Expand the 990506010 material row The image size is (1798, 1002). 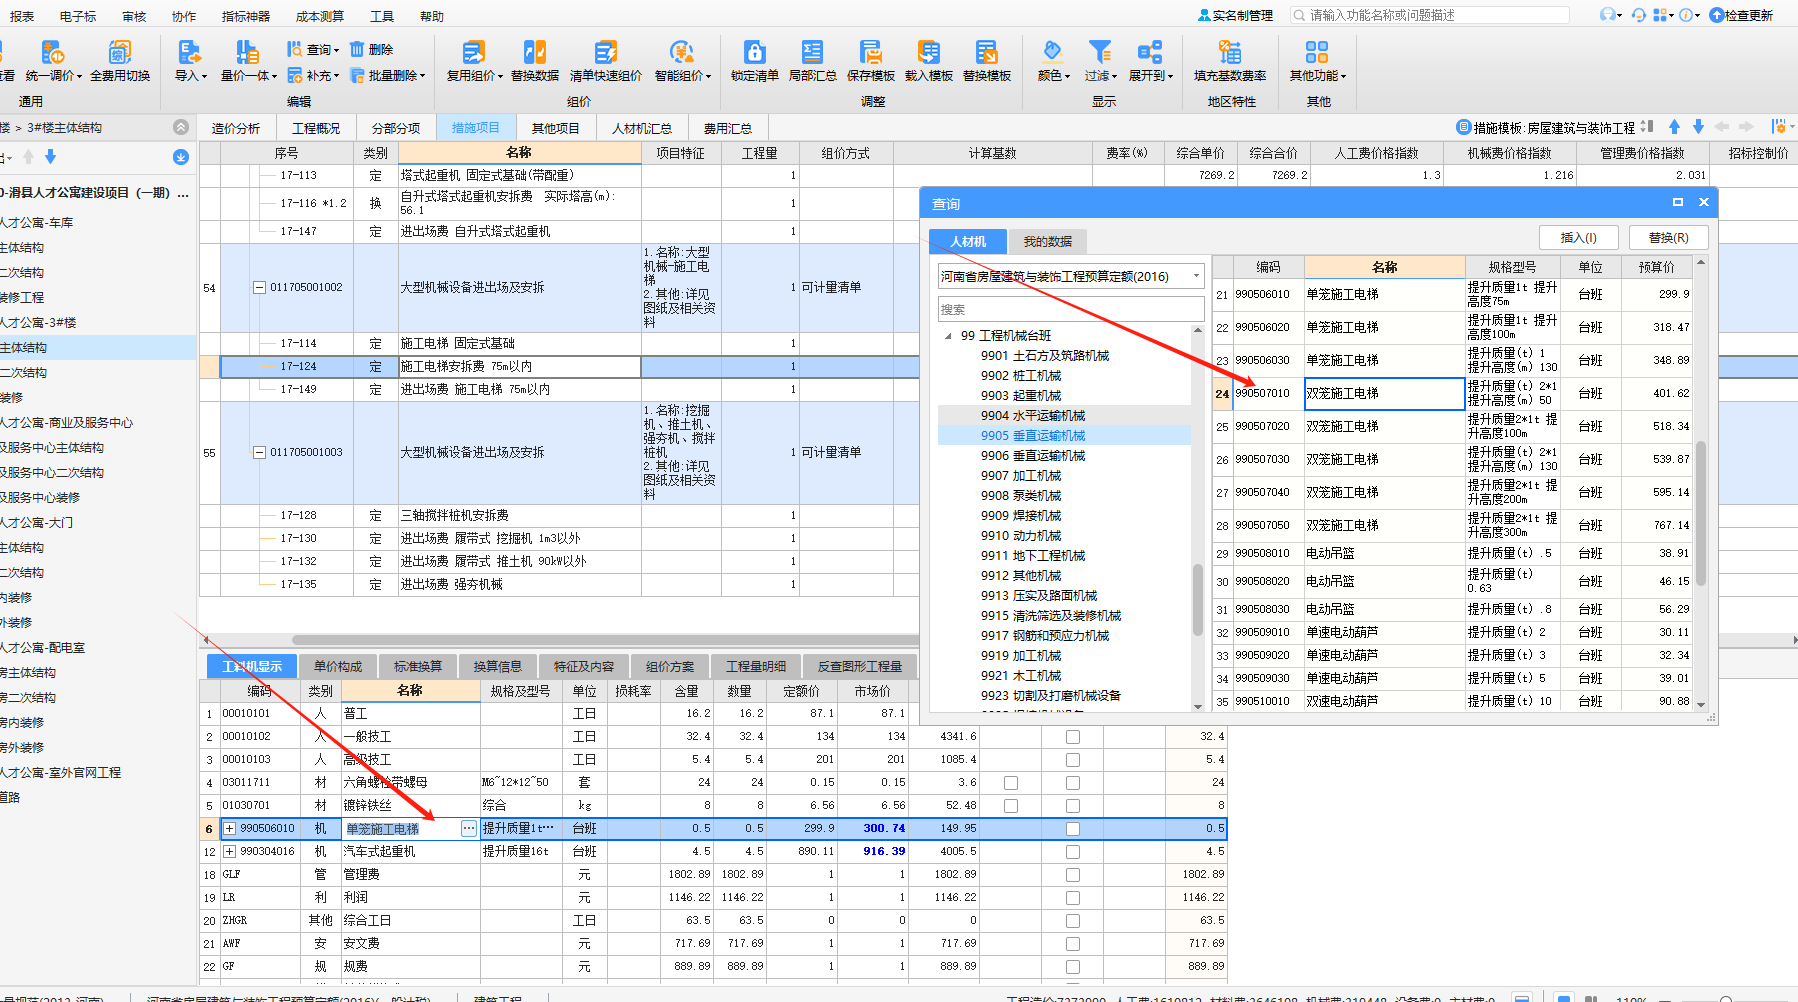(x=230, y=829)
